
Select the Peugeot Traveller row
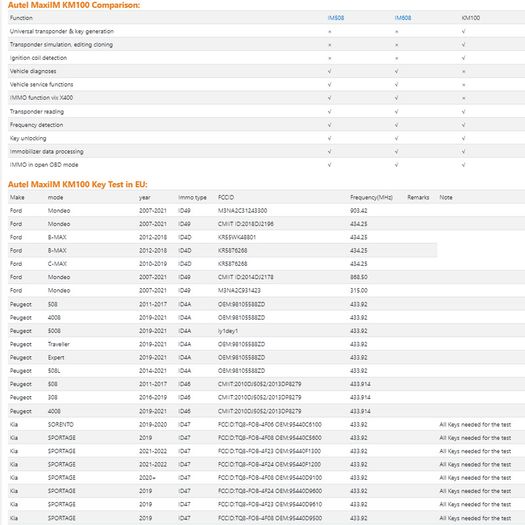pyautogui.click(x=267, y=344)
